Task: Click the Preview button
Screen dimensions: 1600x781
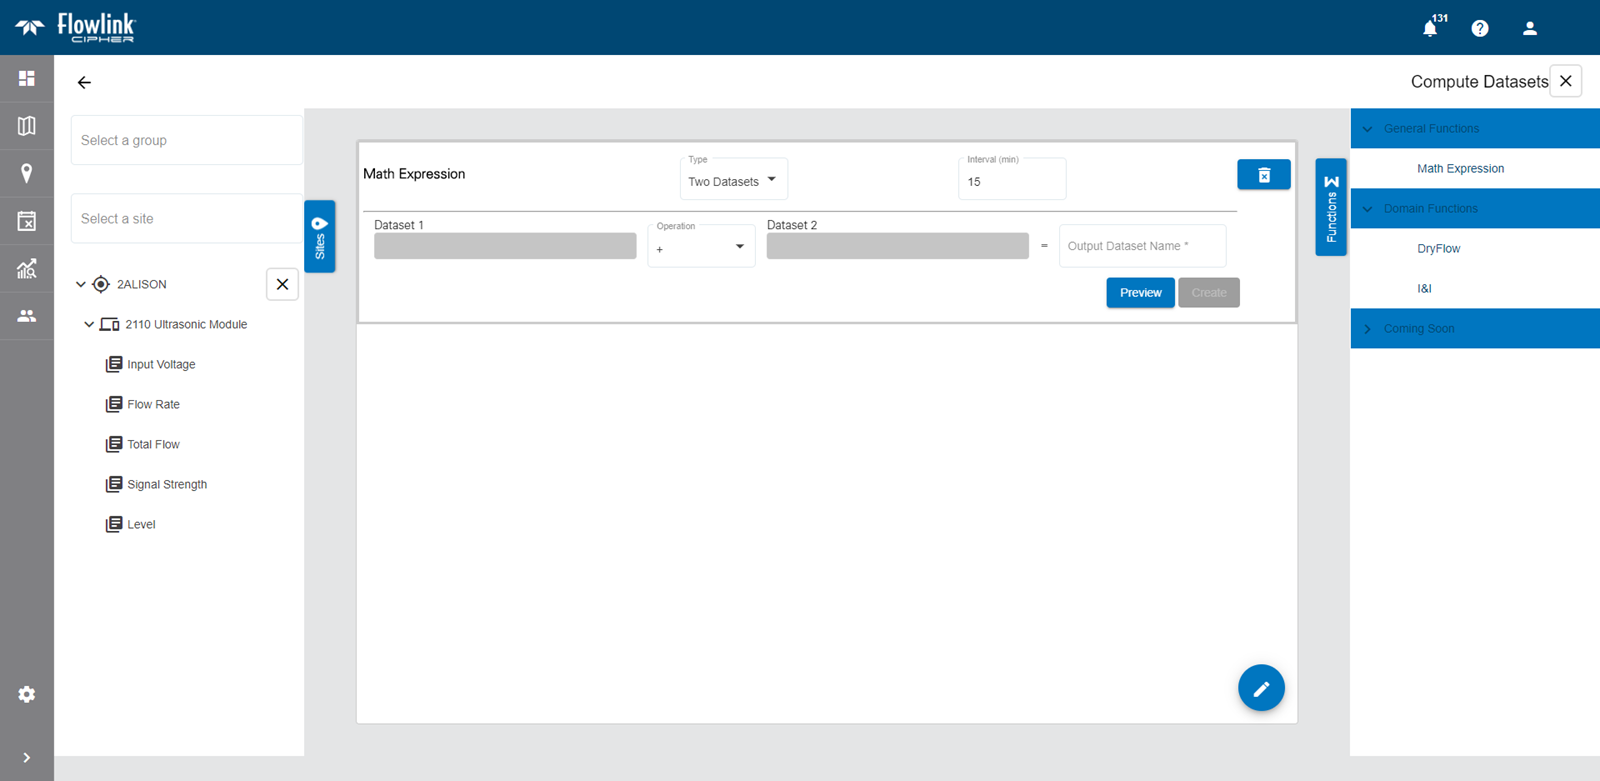Action: point(1140,293)
